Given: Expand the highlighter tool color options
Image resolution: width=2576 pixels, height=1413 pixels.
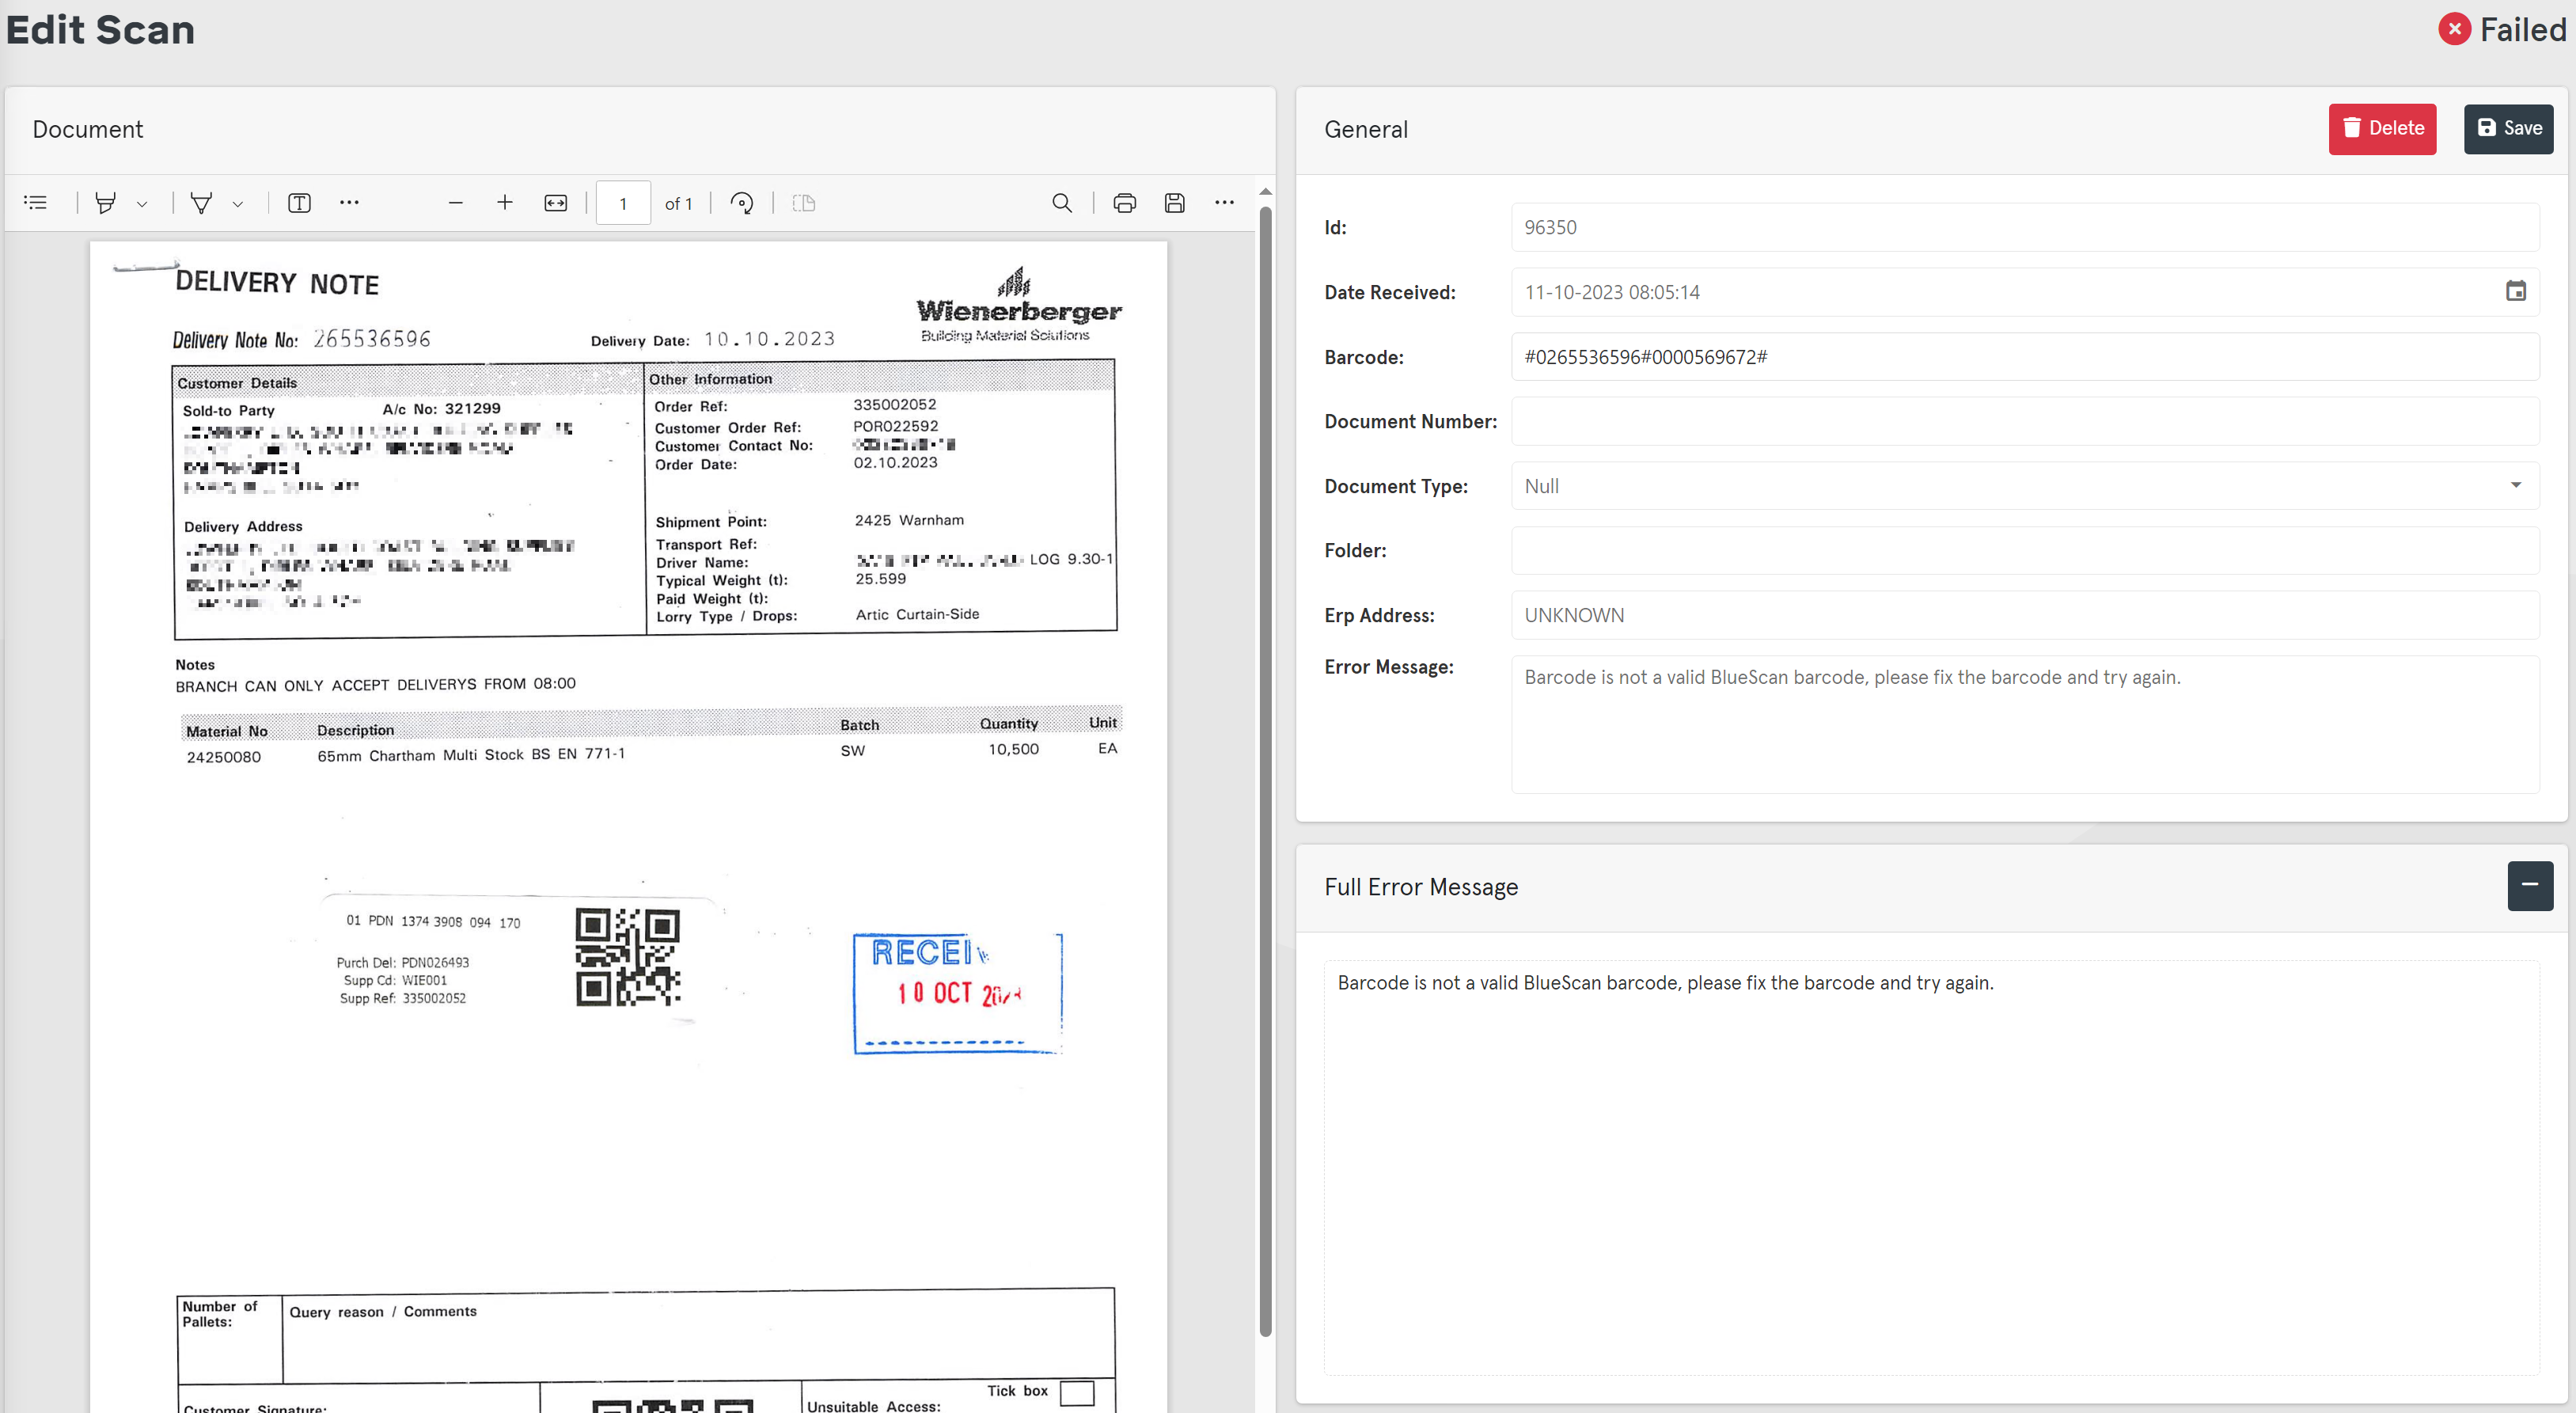Looking at the screenshot, I should pyautogui.click(x=141, y=202).
